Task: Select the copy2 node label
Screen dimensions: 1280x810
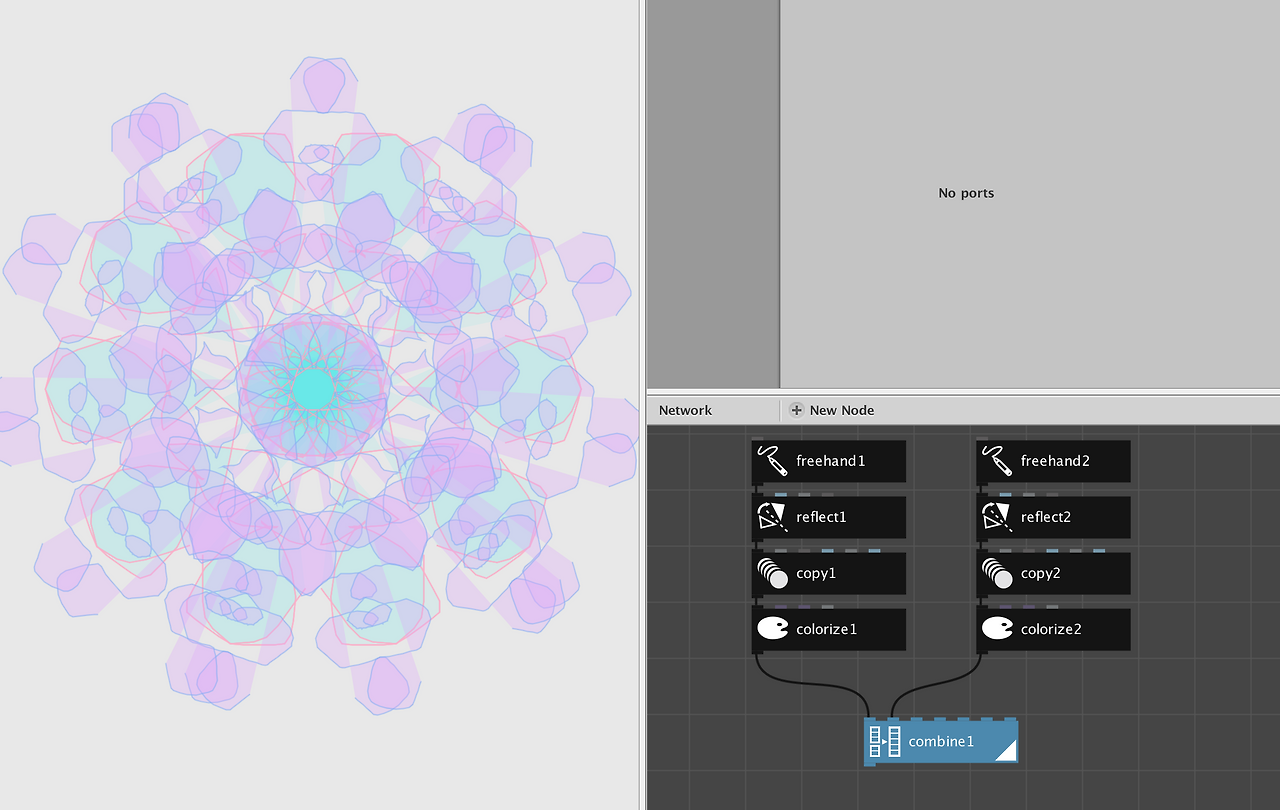Action: (x=1041, y=574)
